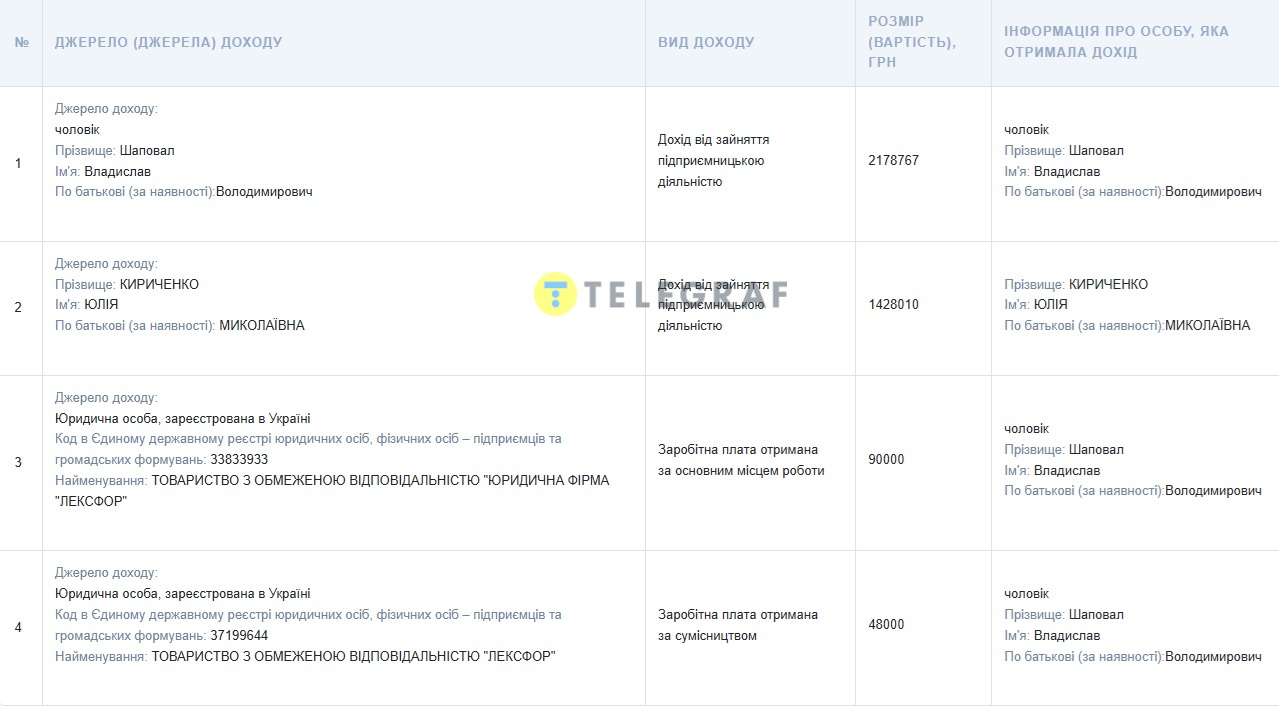Click the TELEGRAF watermark text

pos(685,294)
